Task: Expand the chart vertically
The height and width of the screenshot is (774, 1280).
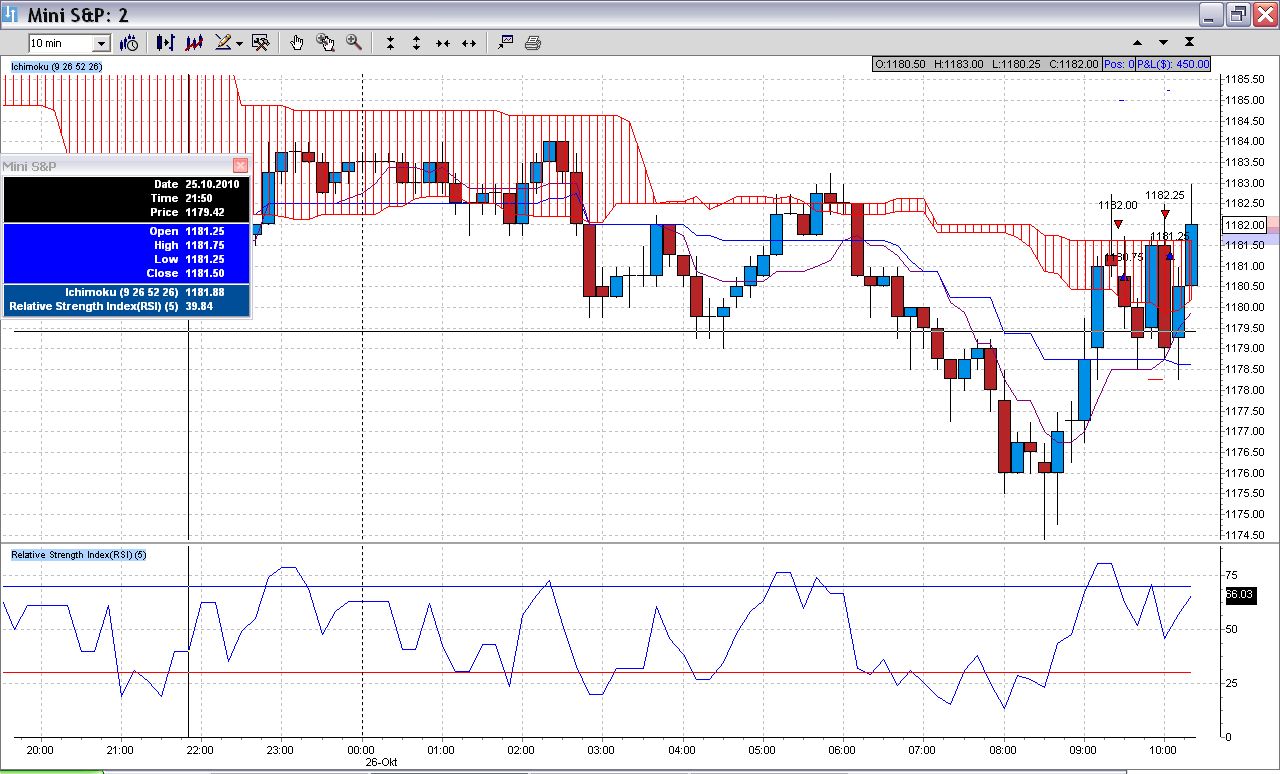Action: [416, 43]
